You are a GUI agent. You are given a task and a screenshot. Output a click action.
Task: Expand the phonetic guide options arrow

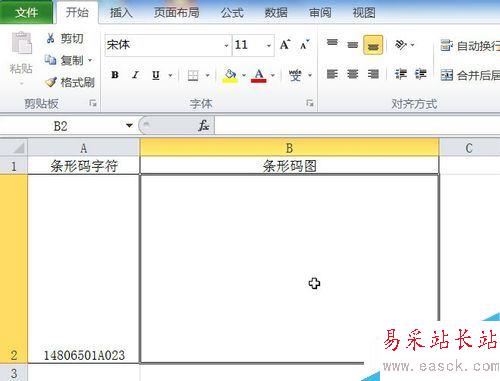310,75
